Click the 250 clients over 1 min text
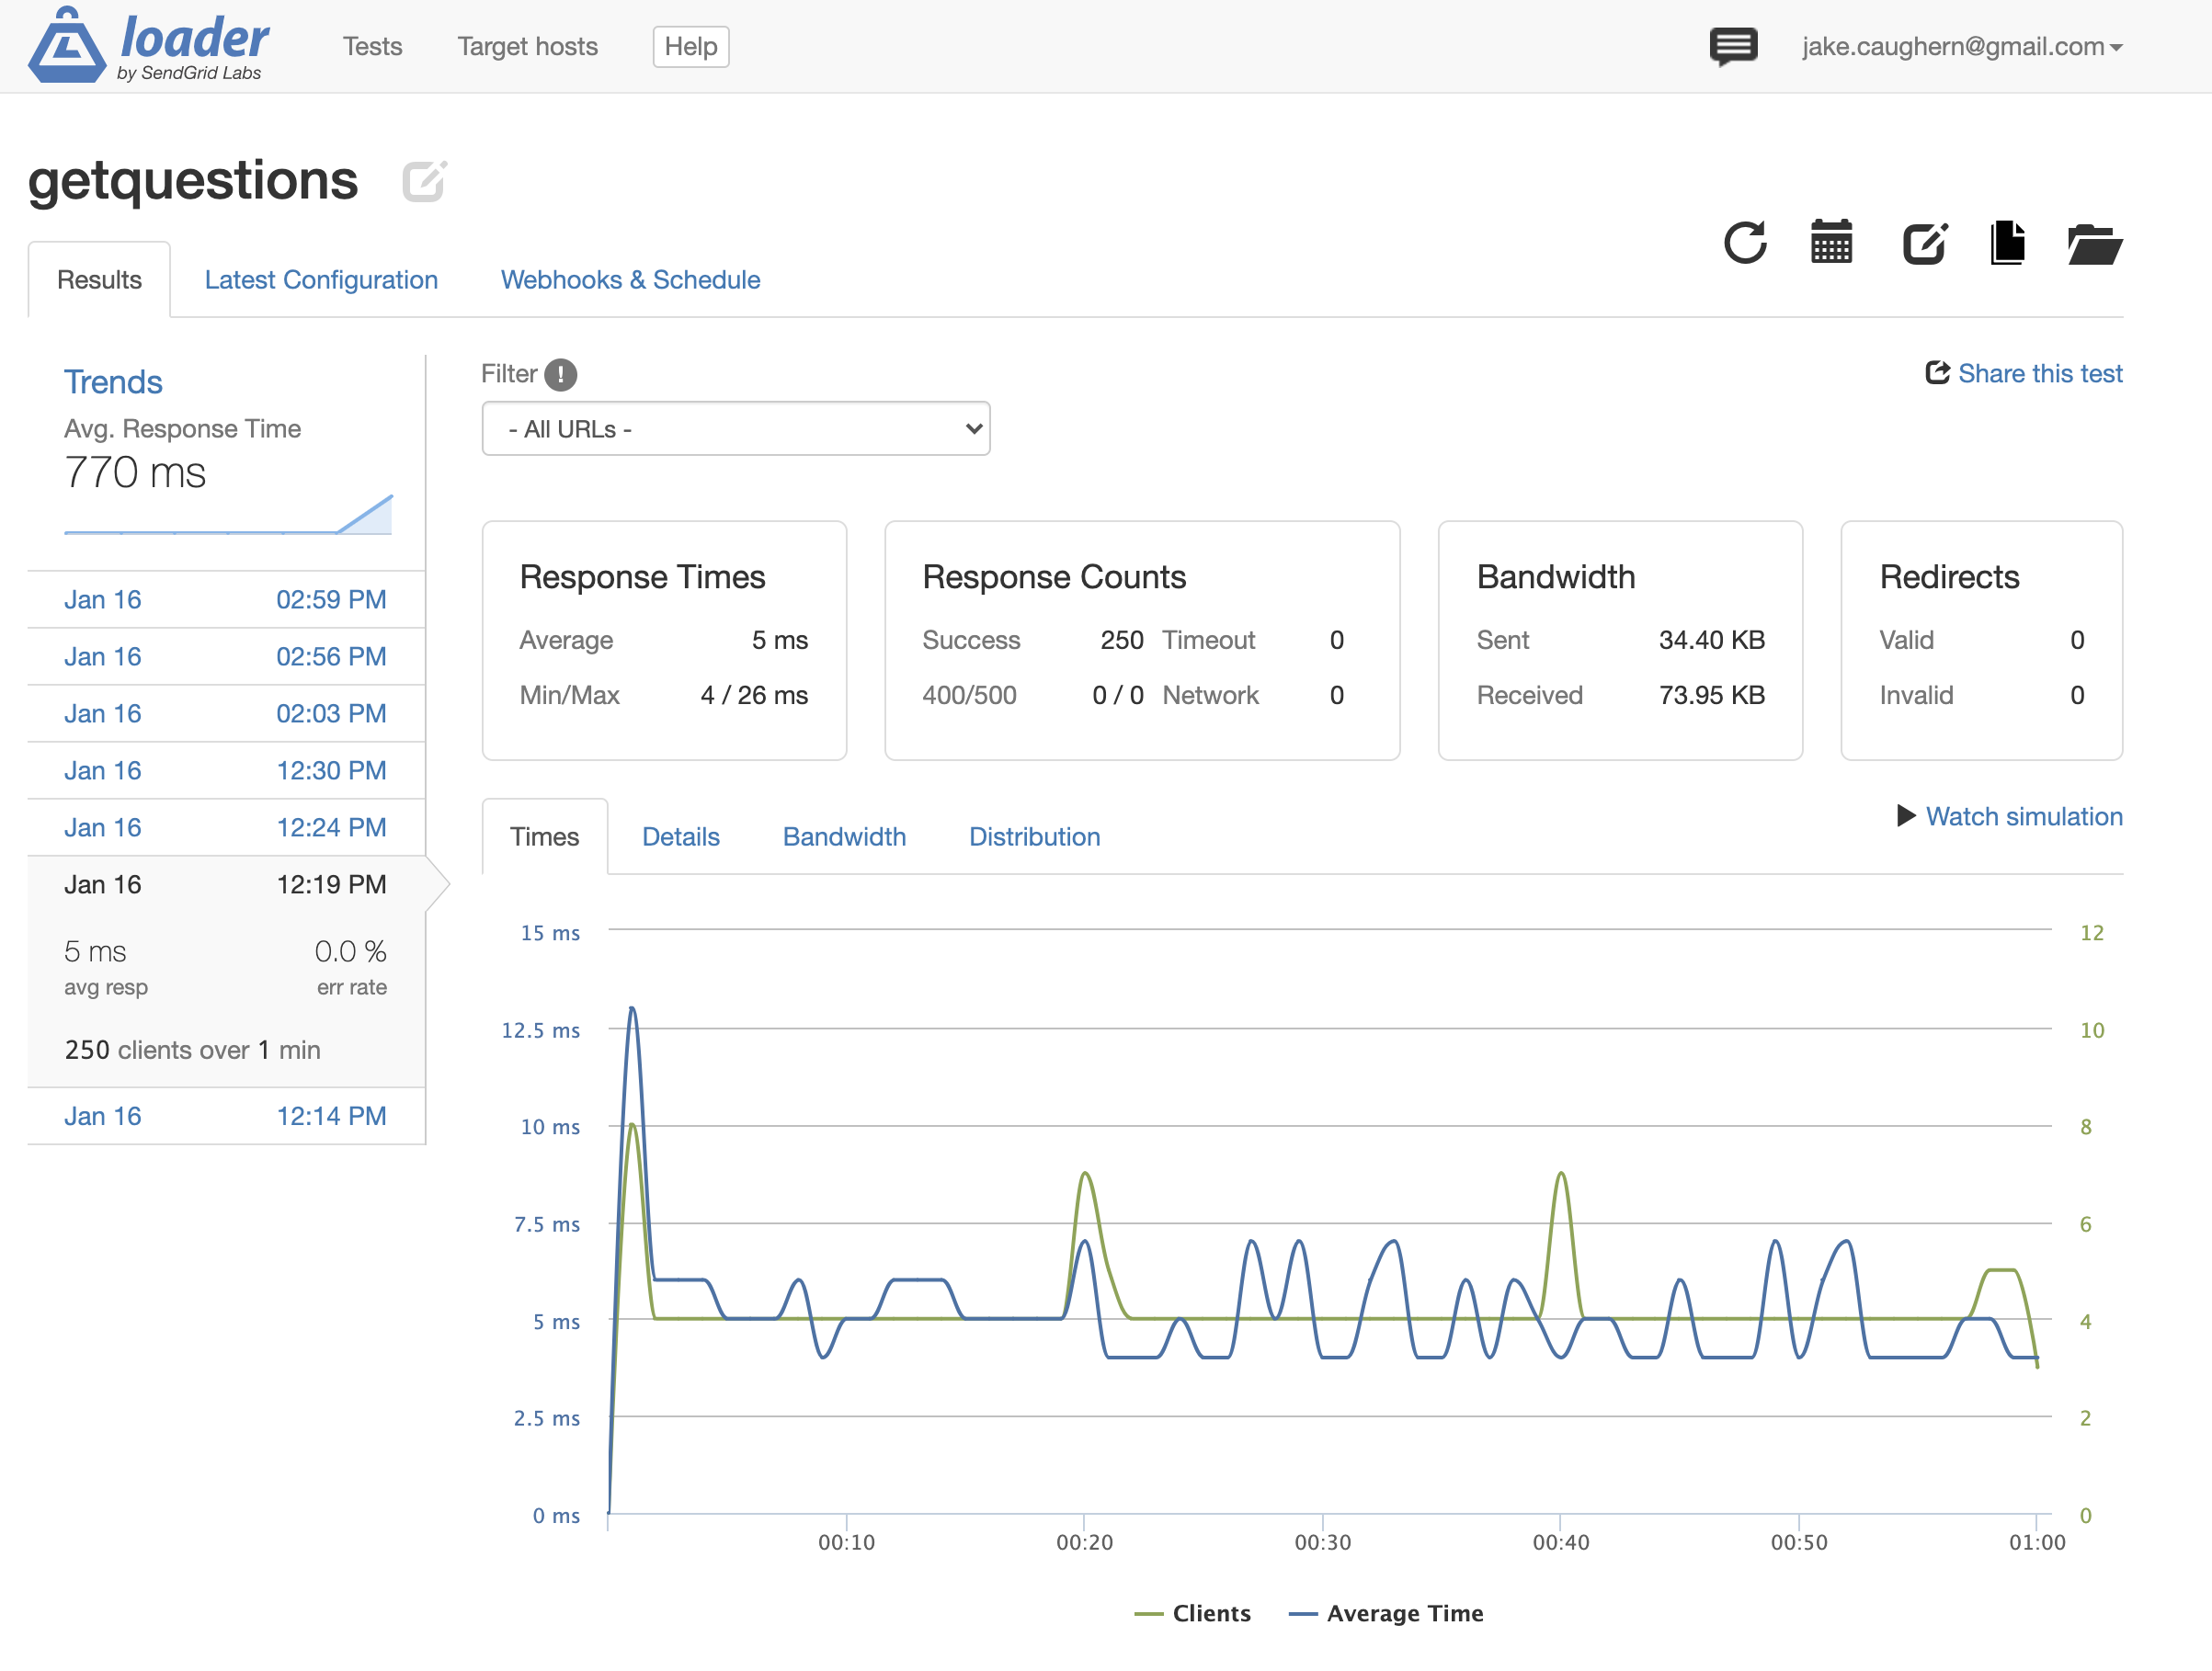Image resolution: width=2212 pixels, height=1671 pixels. tap(193, 1050)
